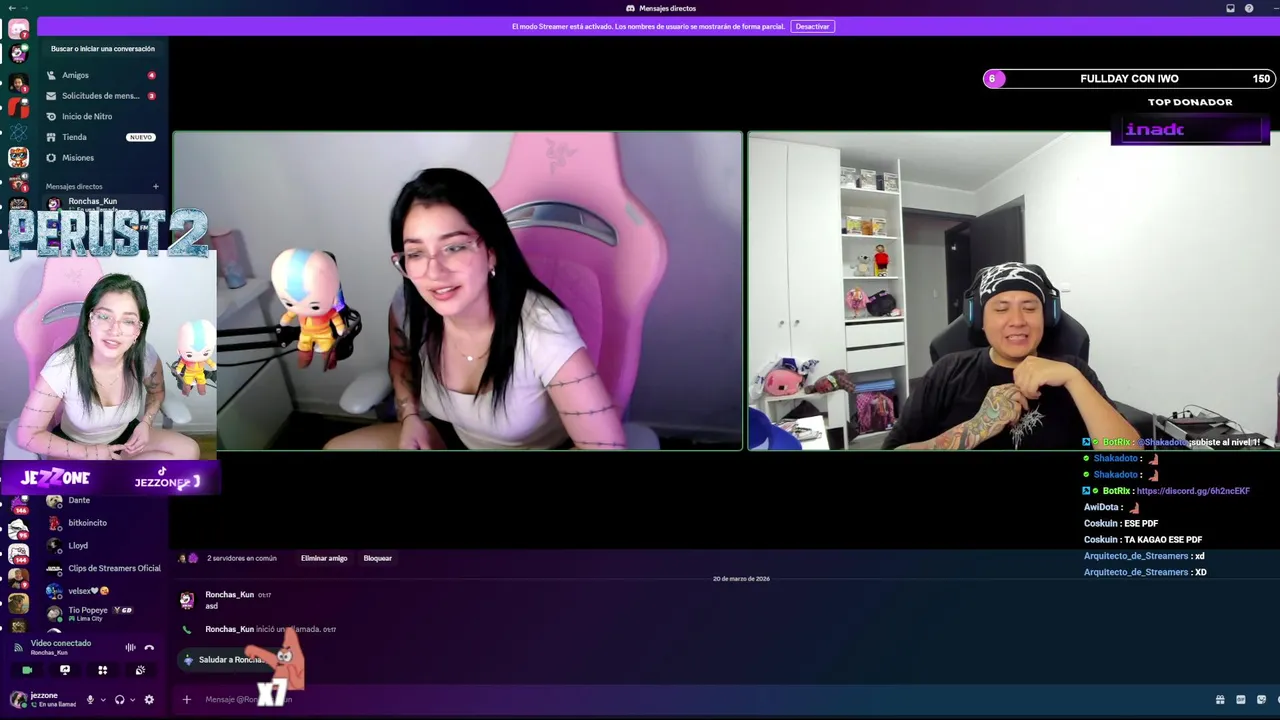Open user settings gear

pyautogui.click(x=149, y=699)
